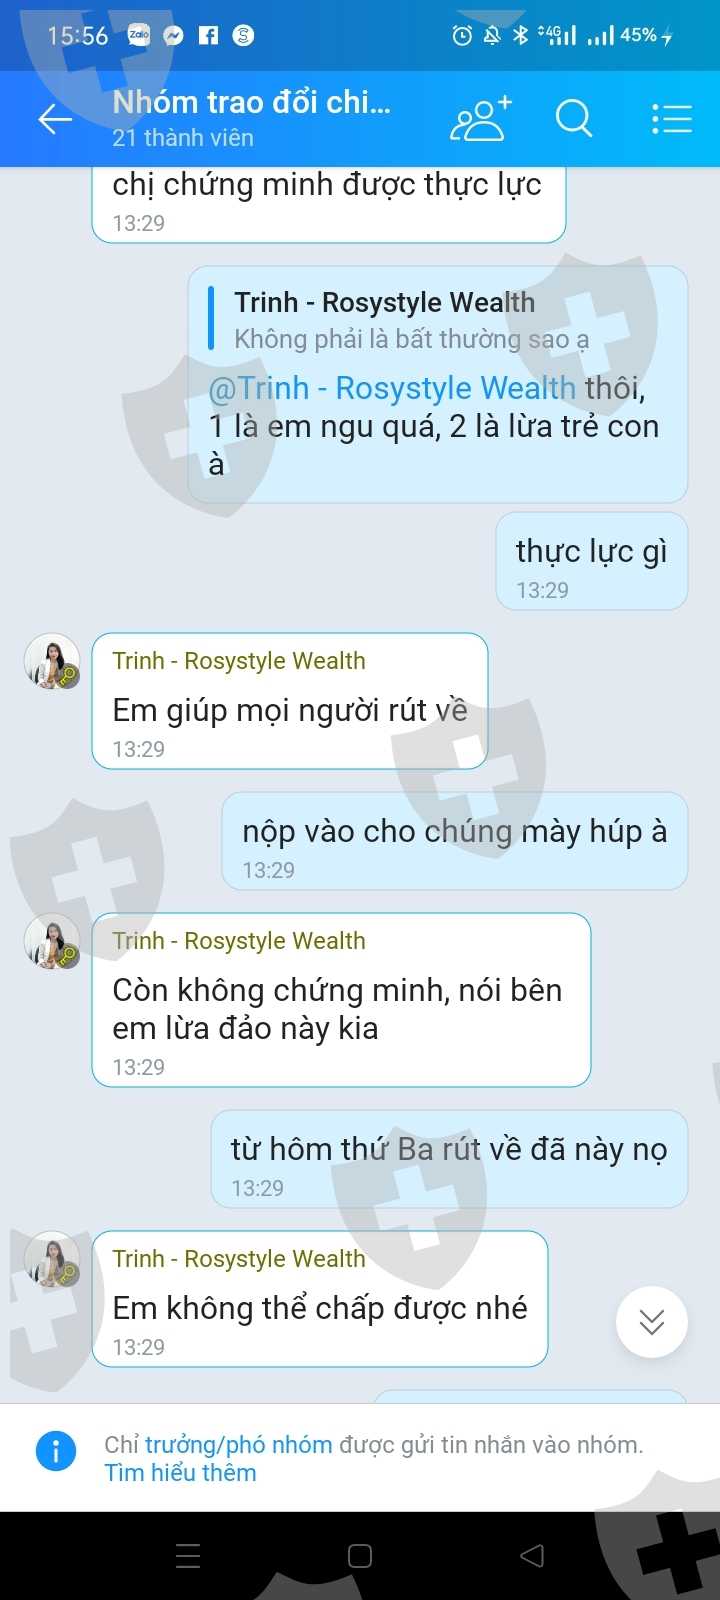Select the message "thực lực gì"
Image resolution: width=720 pixels, height=1600 pixels.
point(592,561)
